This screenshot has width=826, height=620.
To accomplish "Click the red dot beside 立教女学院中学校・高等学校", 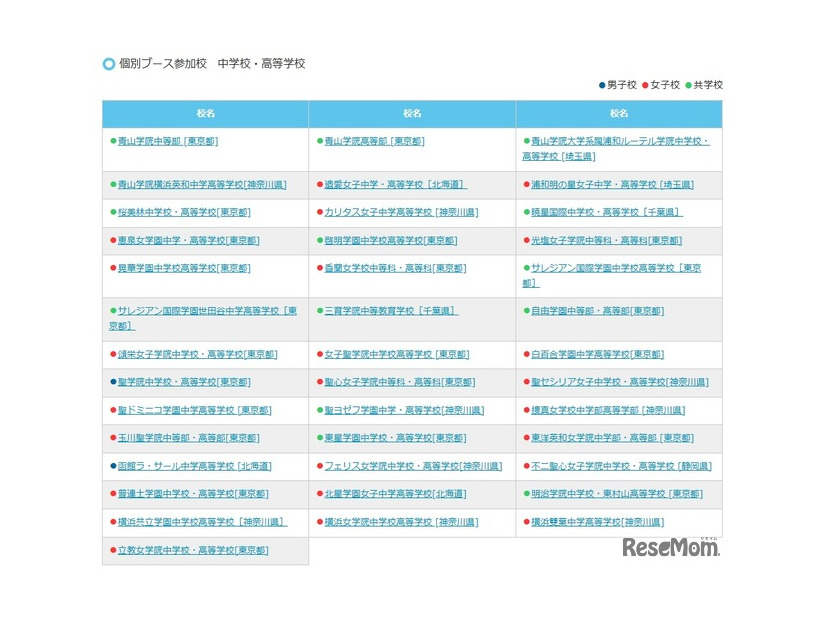I will tap(111, 549).
